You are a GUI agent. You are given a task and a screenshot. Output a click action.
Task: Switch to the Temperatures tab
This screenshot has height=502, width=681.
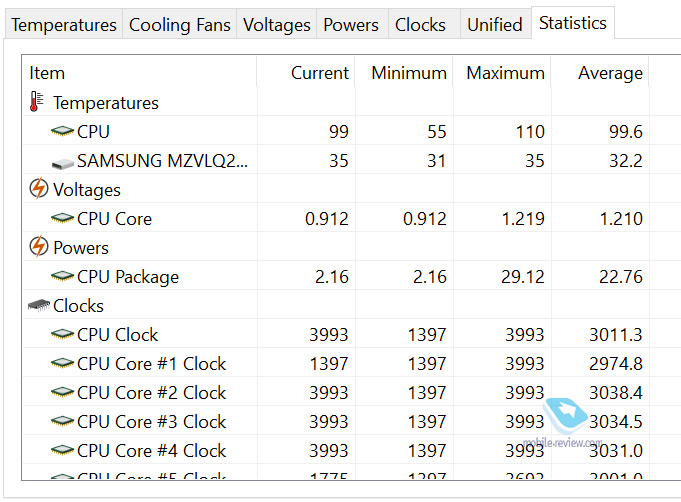click(x=63, y=25)
